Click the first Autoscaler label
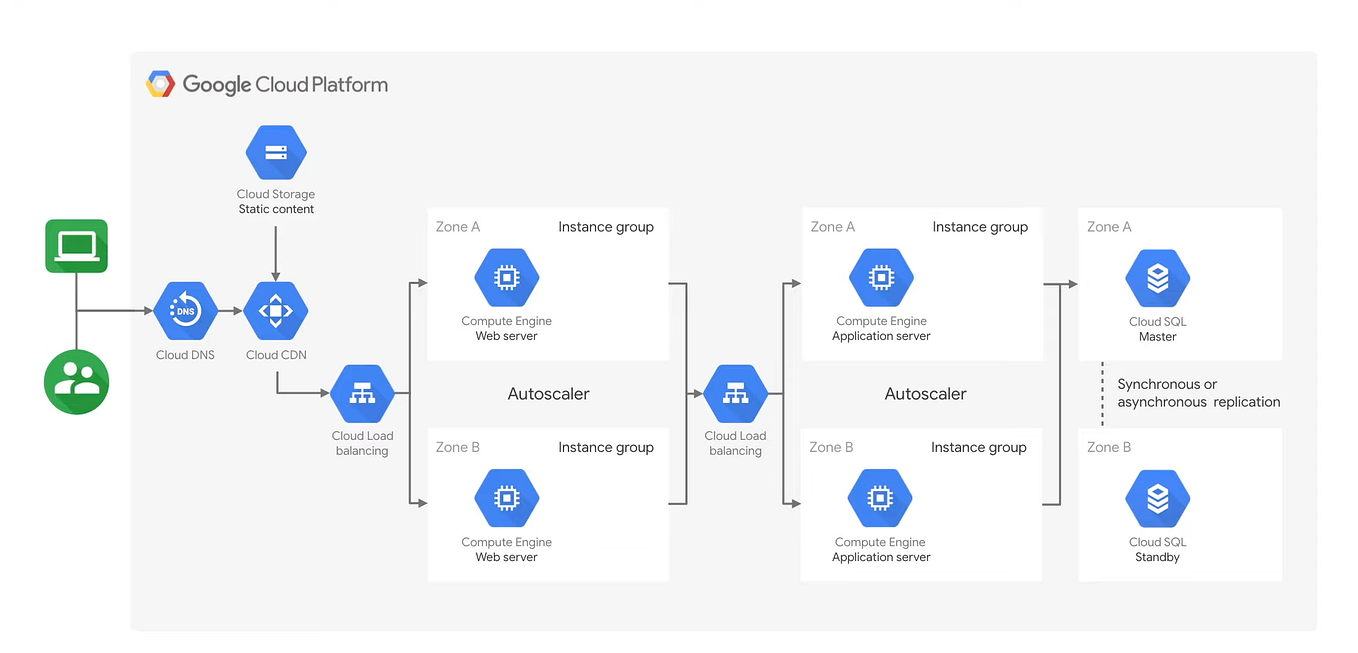The image size is (1358, 653). pyautogui.click(x=548, y=393)
